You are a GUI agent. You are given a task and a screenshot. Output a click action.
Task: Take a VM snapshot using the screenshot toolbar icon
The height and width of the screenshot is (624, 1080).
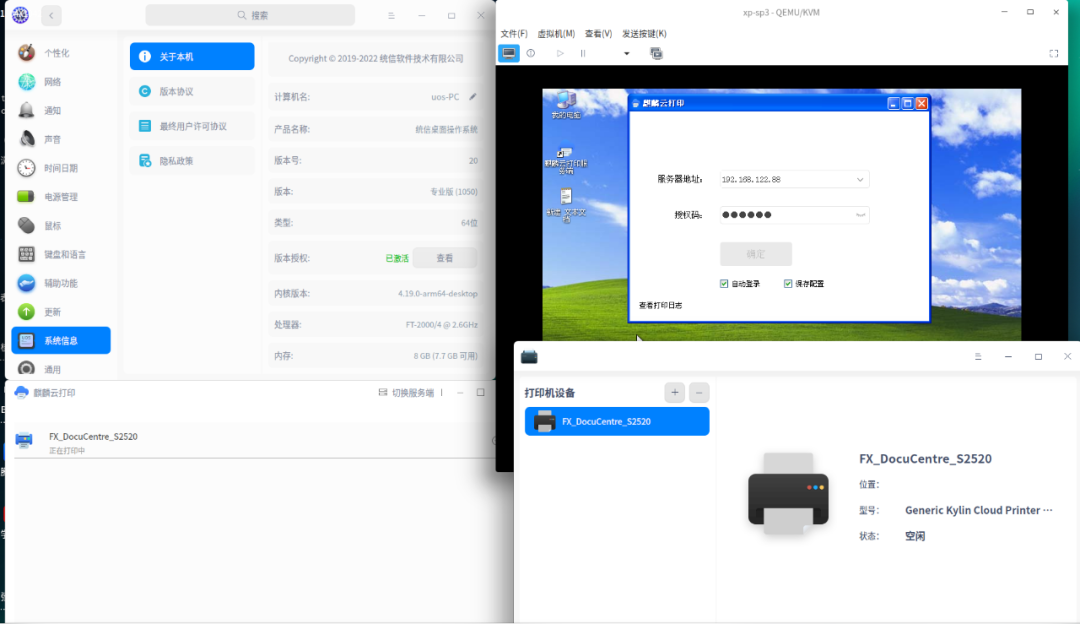tap(656, 53)
